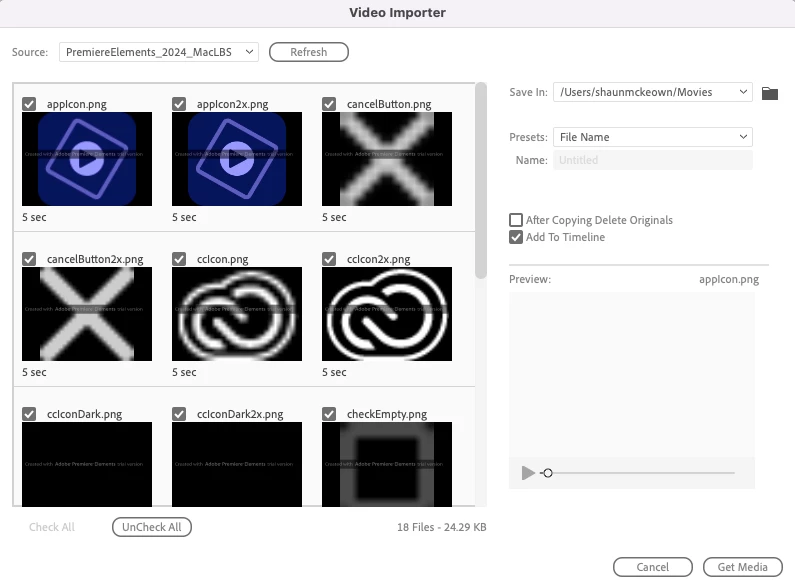Click the Name input field
Image resolution: width=795 pixels, height=587 pixels.
pyautogui.click(x=653, y=160)
